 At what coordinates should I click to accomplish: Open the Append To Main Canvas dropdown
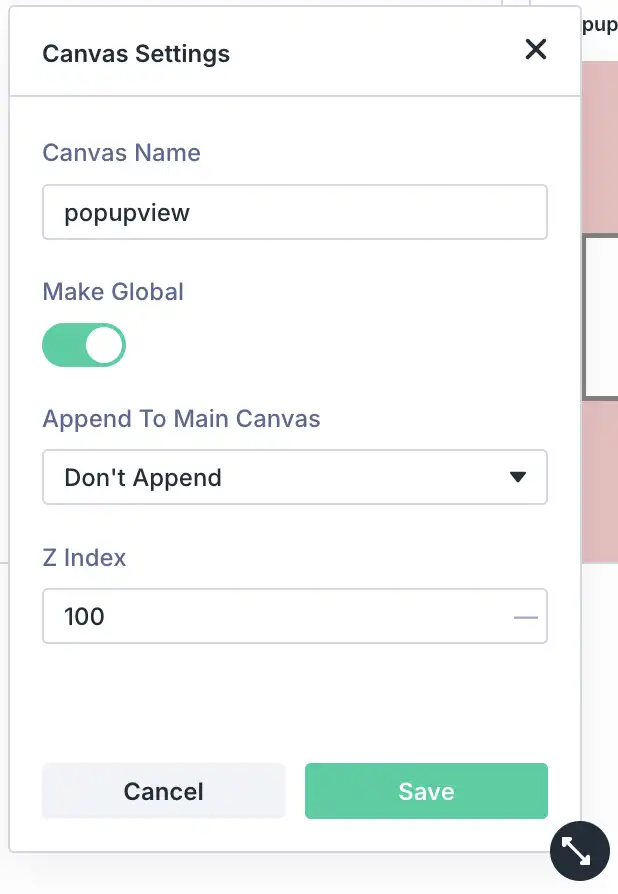(x=294, y=477)
